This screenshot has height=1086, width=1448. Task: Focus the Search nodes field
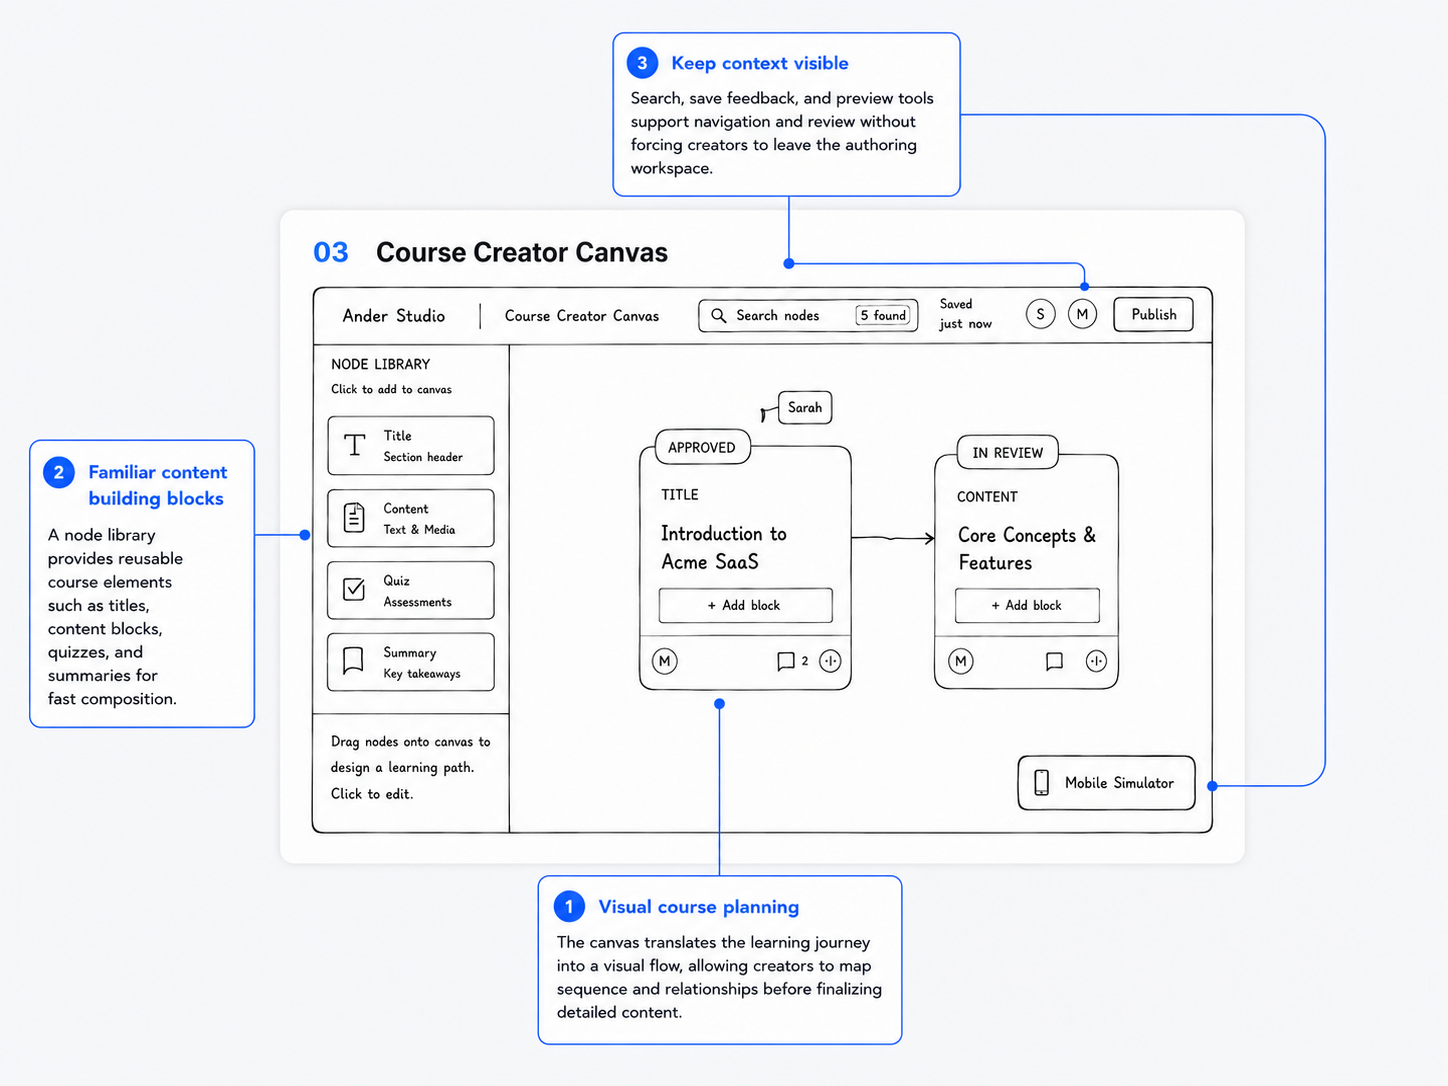click(808, 316)
